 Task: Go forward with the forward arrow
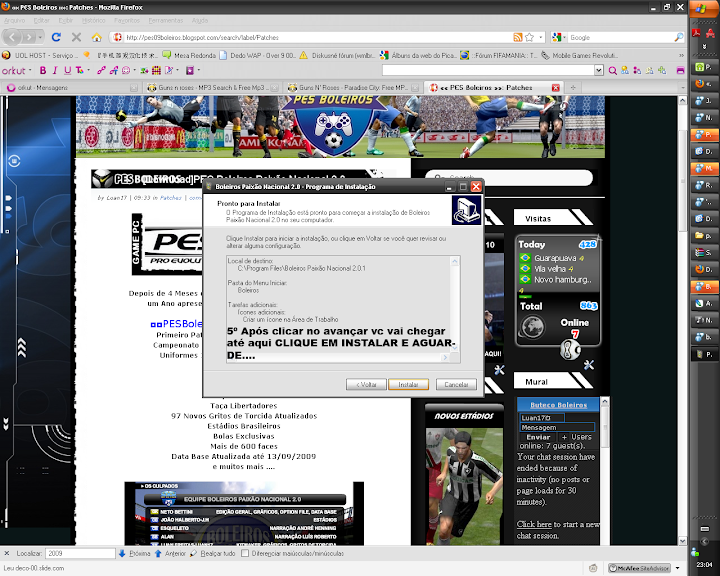tap(29, 37)
